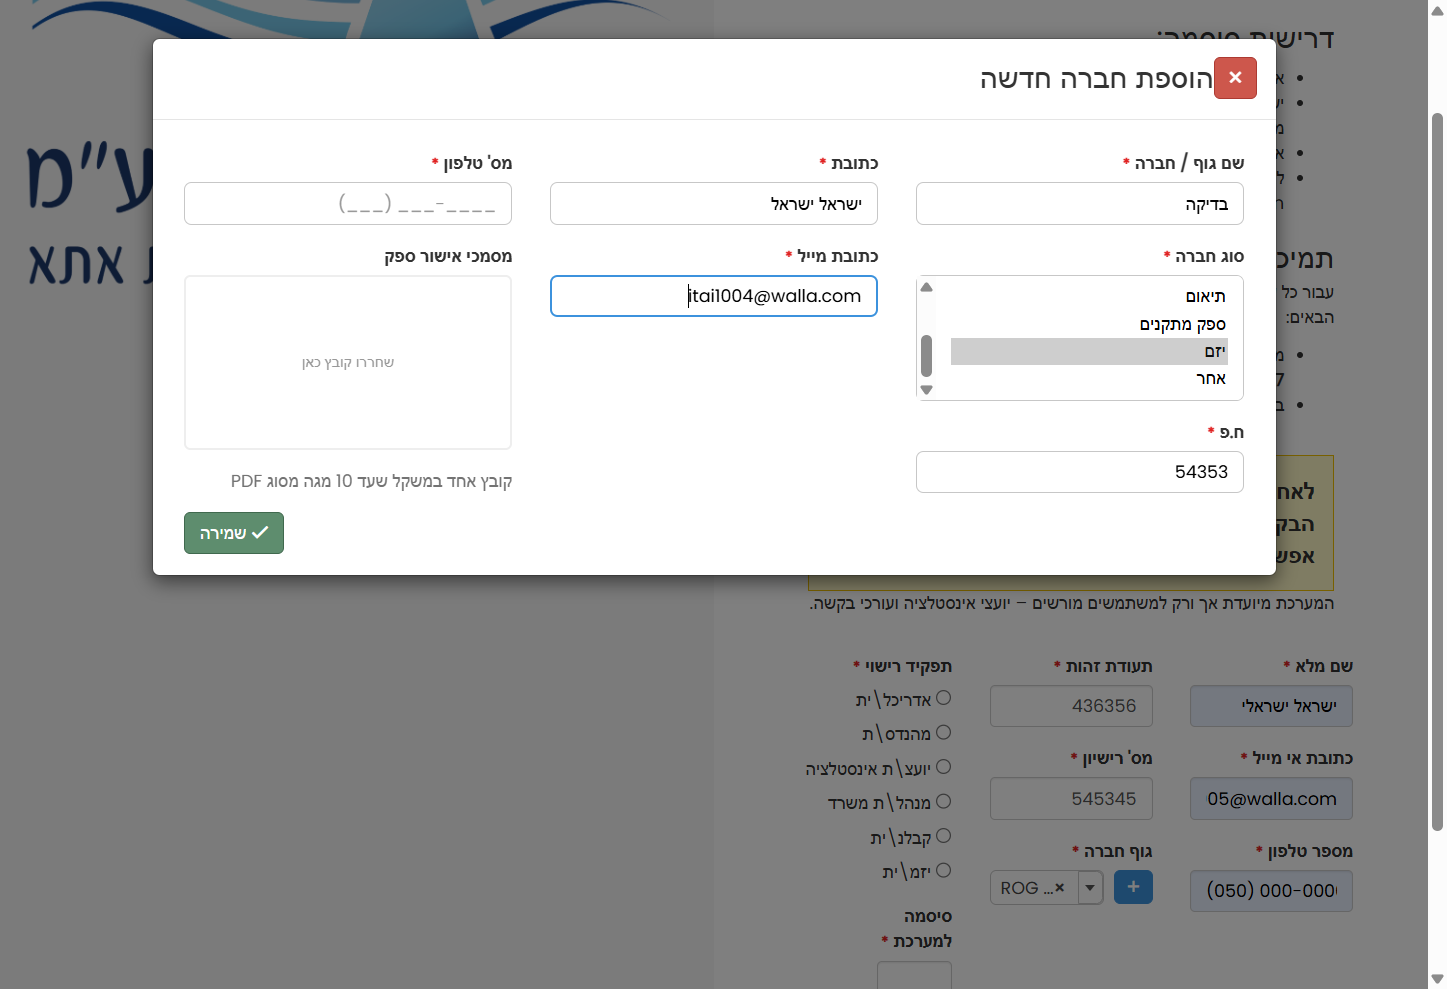
Task: Click the page vertical scrollbar thumb
Action: click(x=1437, y=470)
